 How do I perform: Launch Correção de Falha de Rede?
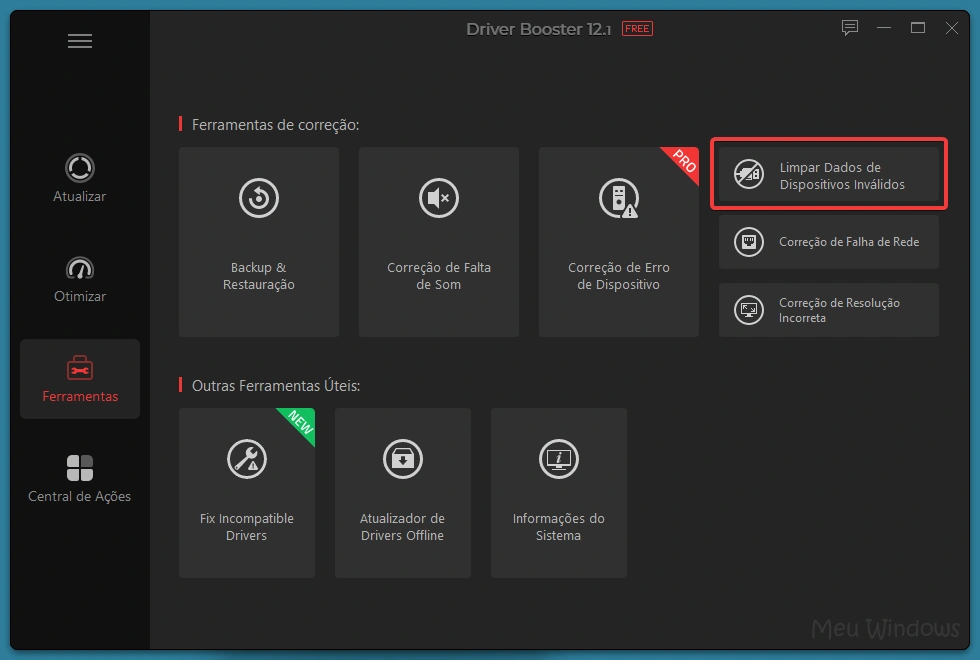tap(828, 241)
